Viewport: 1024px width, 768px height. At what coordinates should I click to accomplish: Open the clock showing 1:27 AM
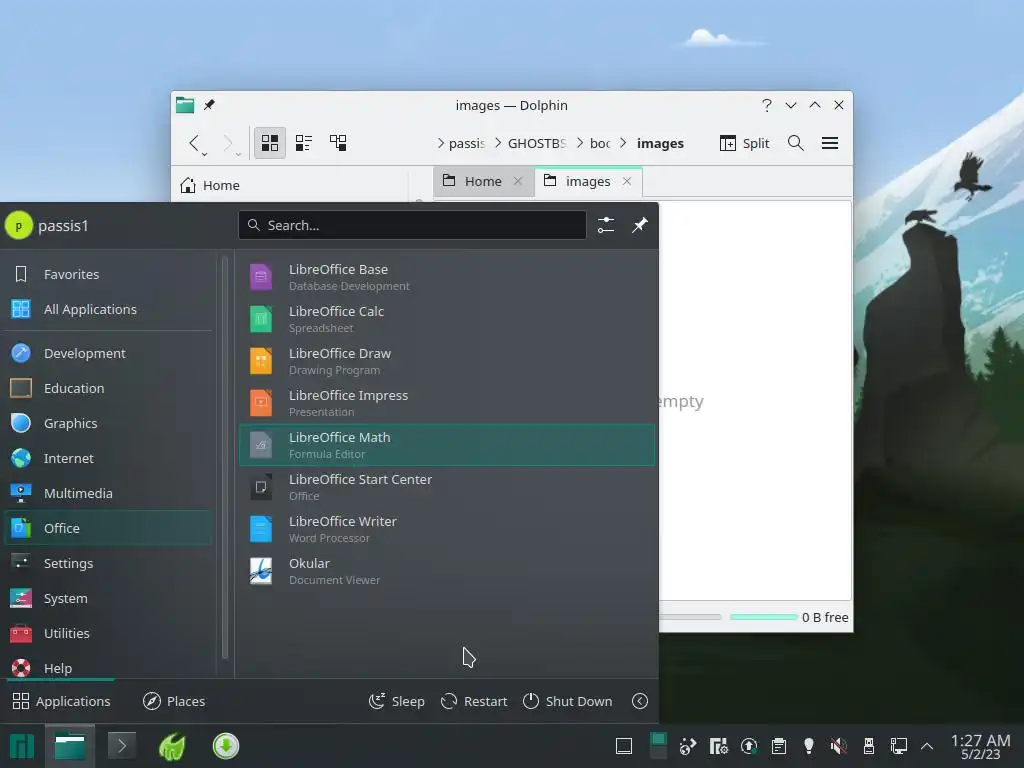[x=980, y=746]
